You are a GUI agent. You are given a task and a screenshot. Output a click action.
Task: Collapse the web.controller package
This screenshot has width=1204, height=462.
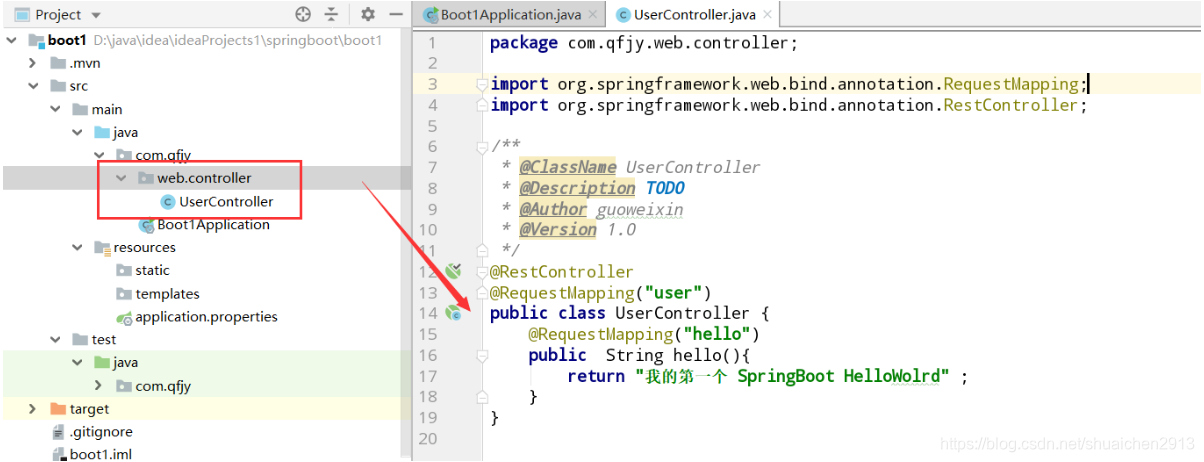pos(121,178)
